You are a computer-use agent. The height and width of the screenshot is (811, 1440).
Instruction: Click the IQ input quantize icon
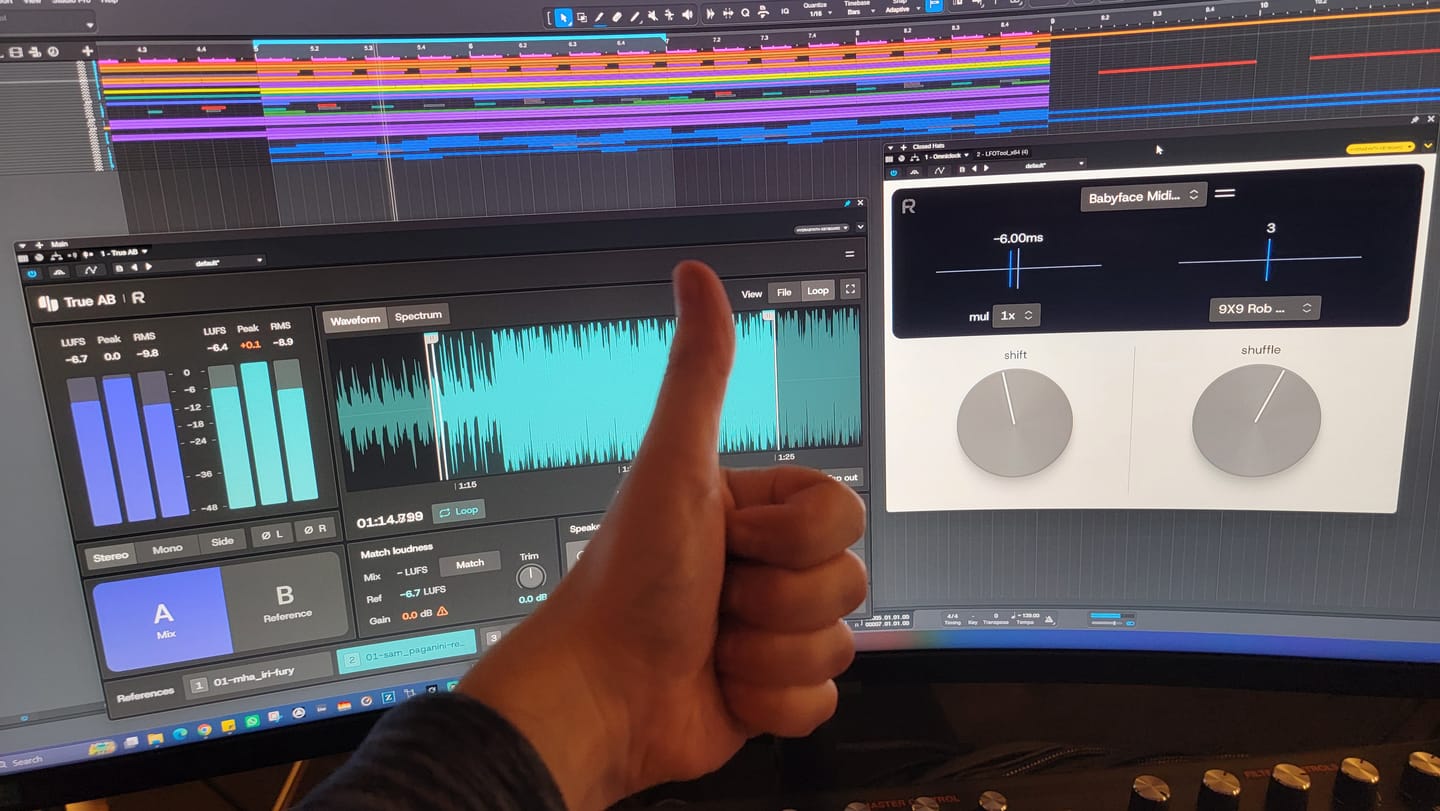coord(784,12)
